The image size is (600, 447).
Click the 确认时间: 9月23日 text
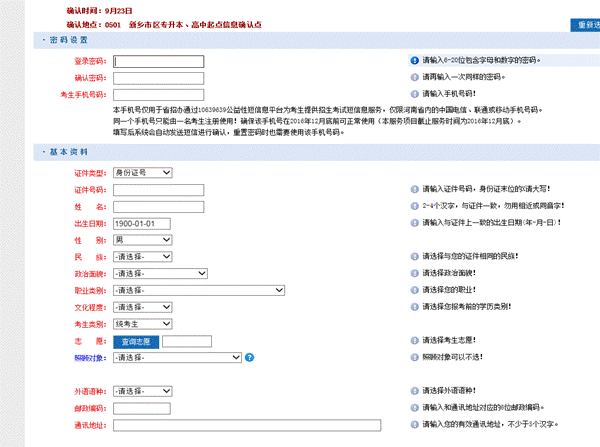tap(99, 11)
